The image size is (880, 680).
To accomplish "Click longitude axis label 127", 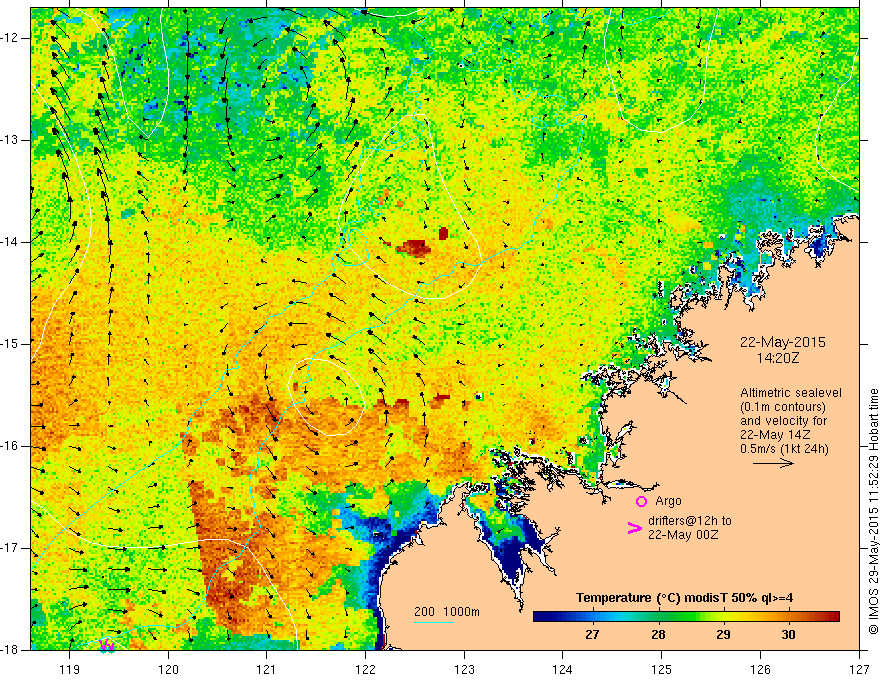I will [859, 669].
